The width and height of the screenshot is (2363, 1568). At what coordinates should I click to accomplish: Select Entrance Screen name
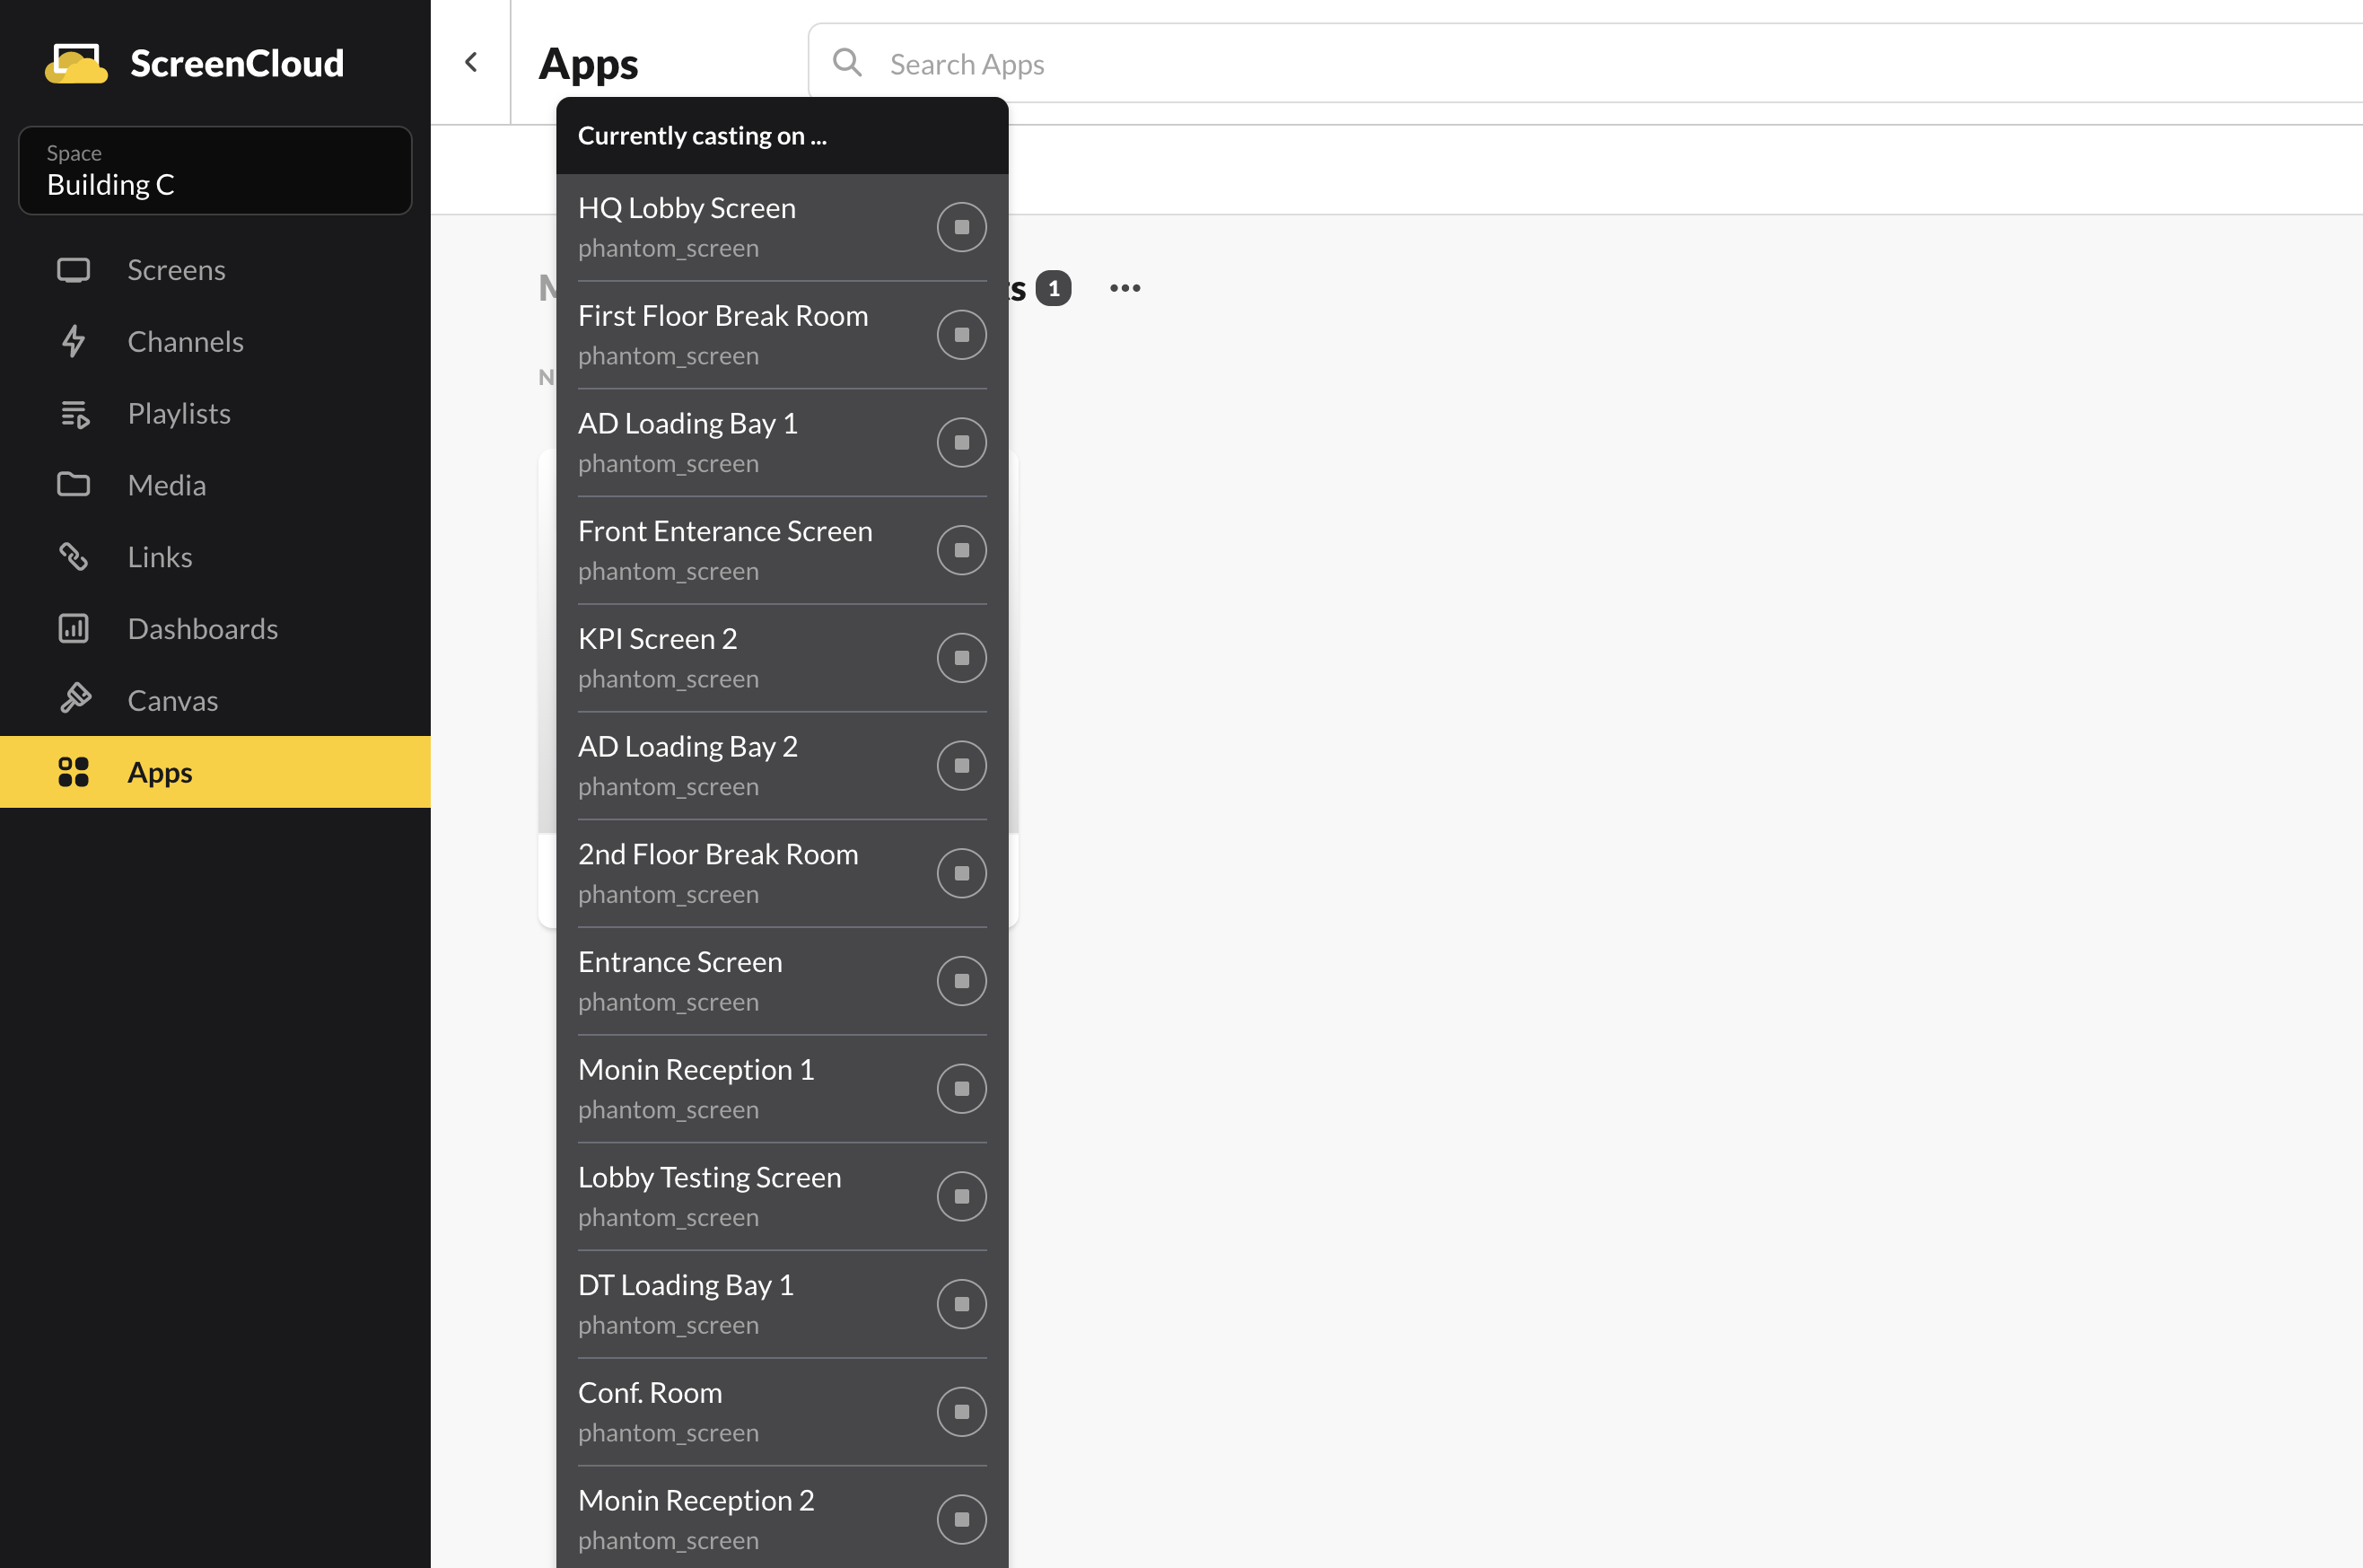click(680, 962)
